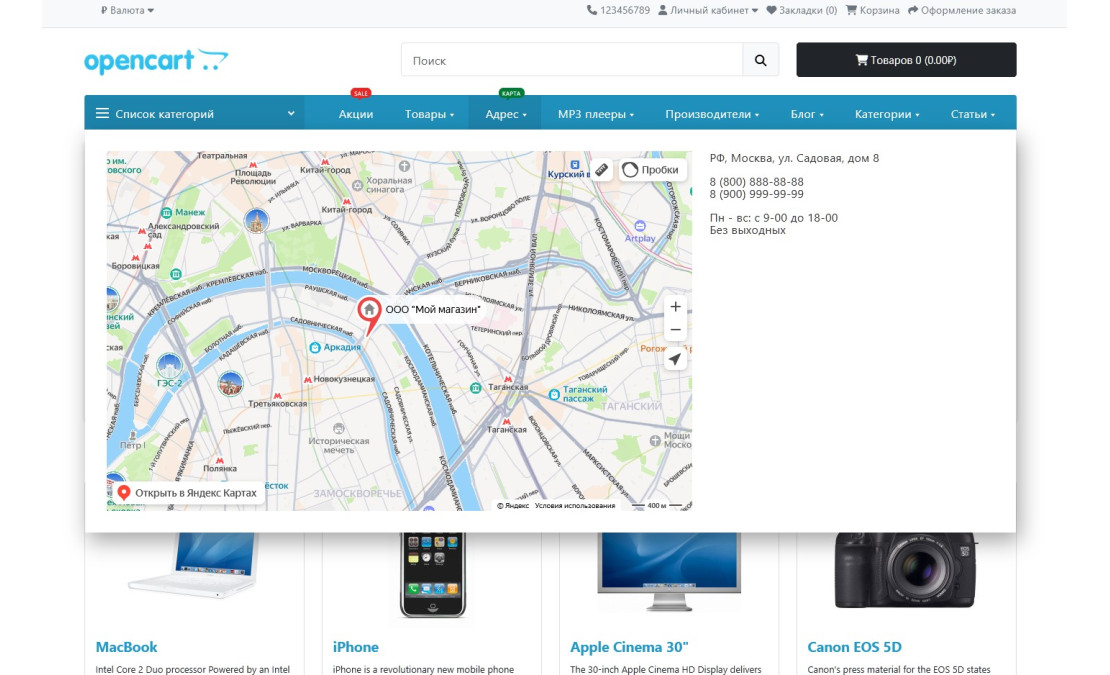
Task: Open the Блог dropdown menu
Action: point(807,114)
